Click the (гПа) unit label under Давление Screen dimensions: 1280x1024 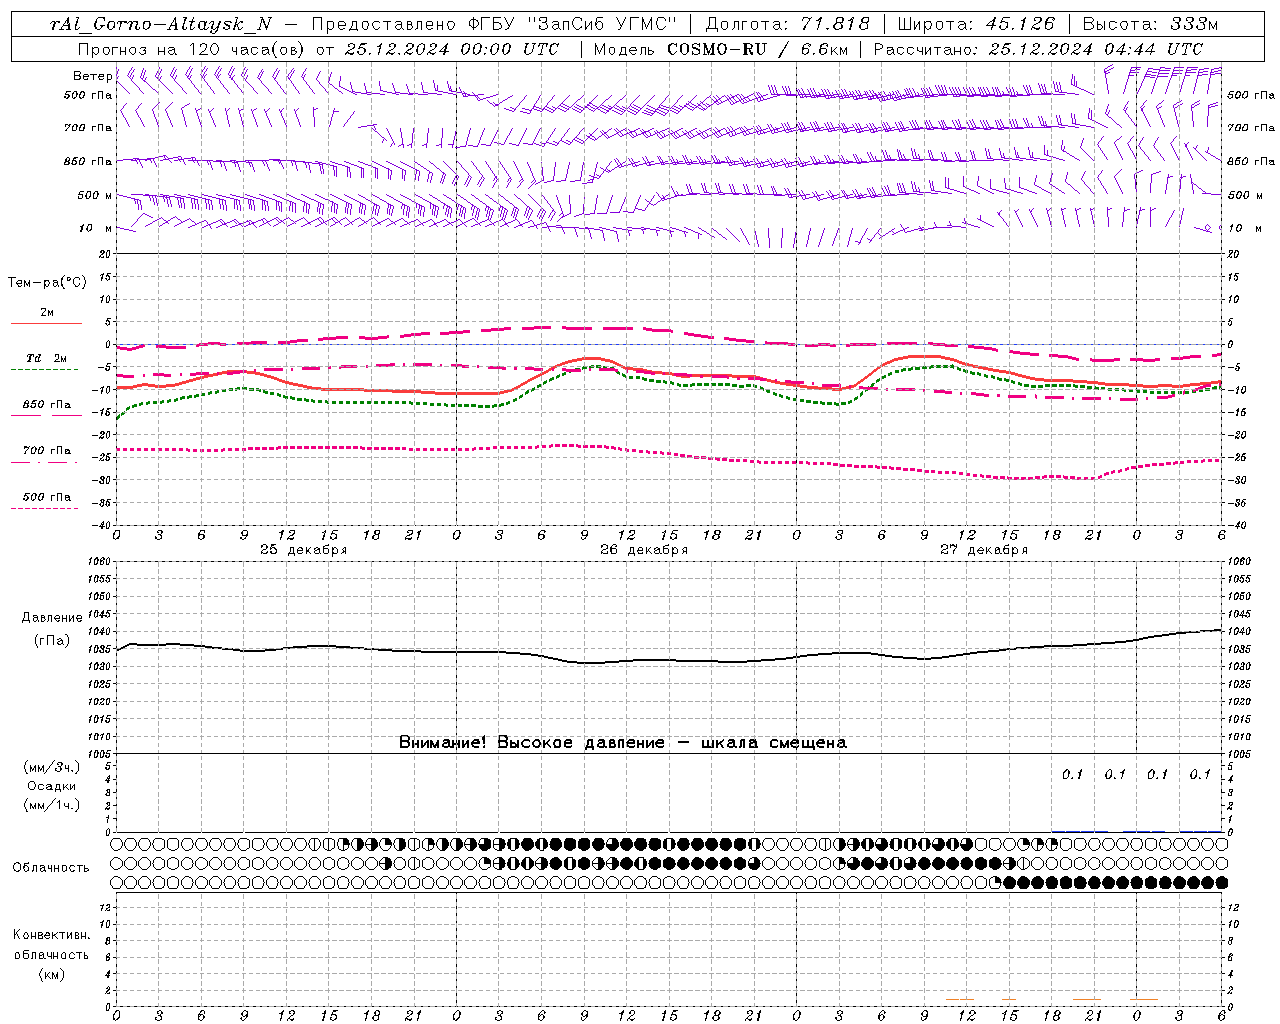[52, 640]
